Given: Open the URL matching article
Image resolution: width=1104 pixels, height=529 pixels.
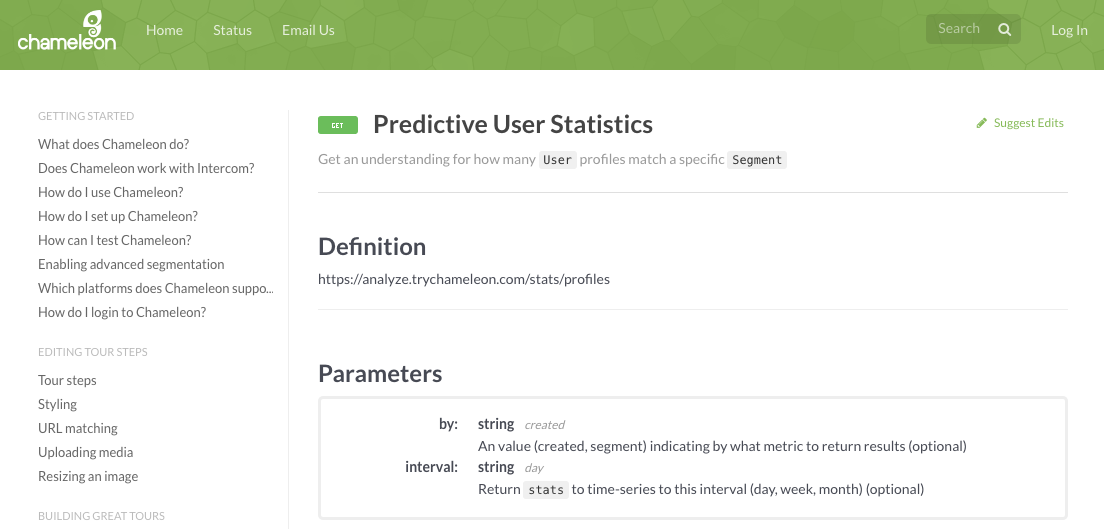Looking at the screenshot, I should [77, 428].
